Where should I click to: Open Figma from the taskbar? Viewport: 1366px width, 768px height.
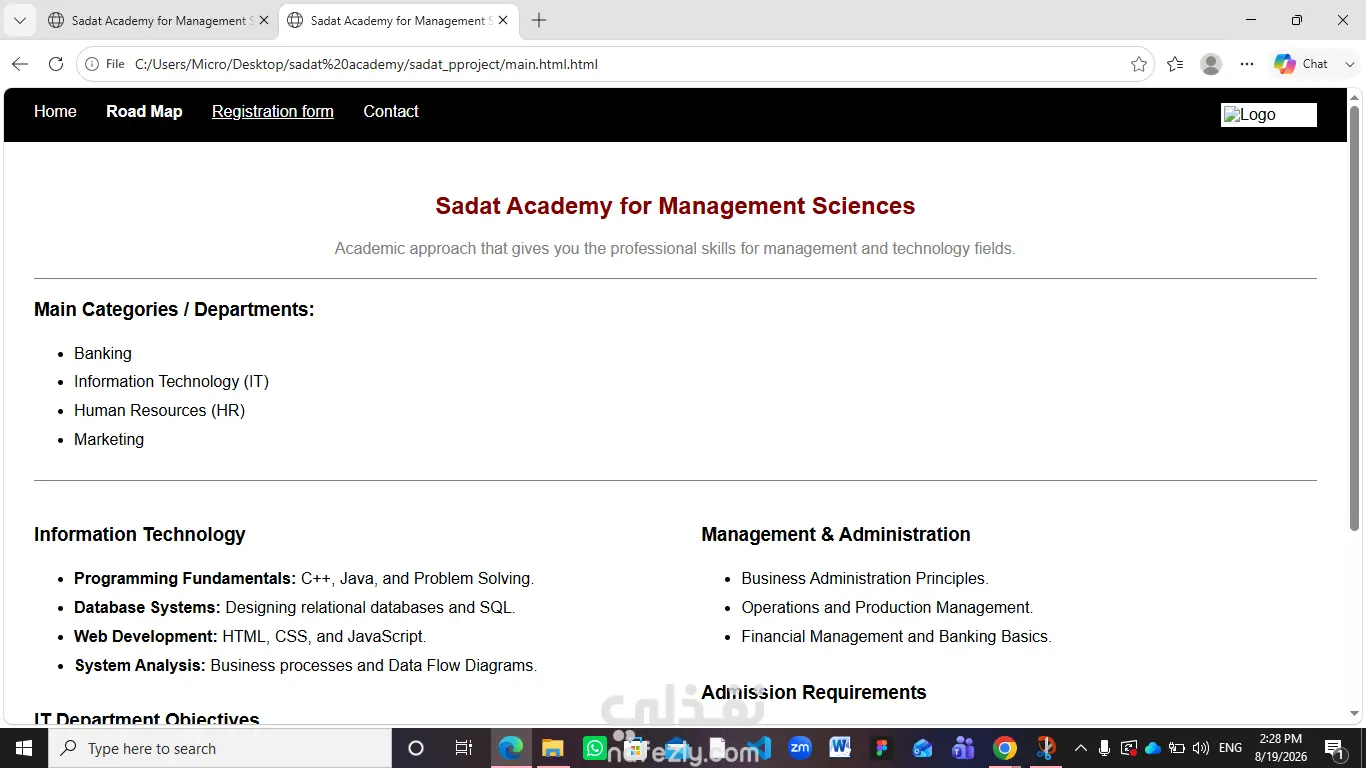882,748
